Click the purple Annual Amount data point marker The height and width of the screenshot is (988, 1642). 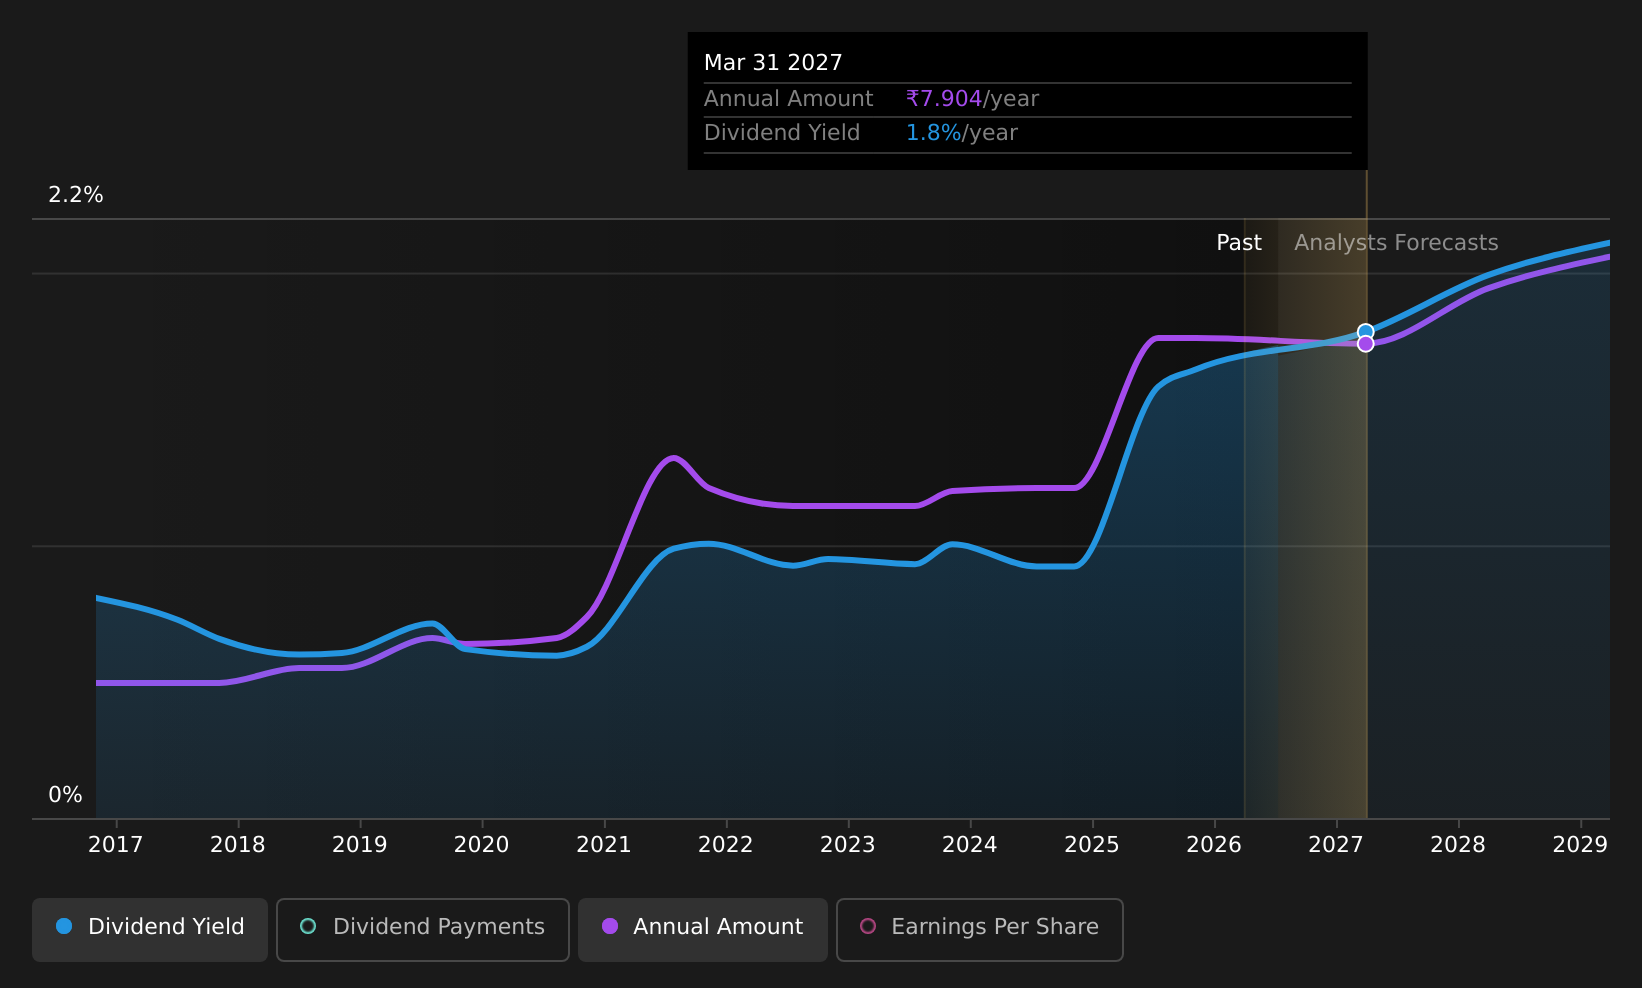coord(1365,344)
